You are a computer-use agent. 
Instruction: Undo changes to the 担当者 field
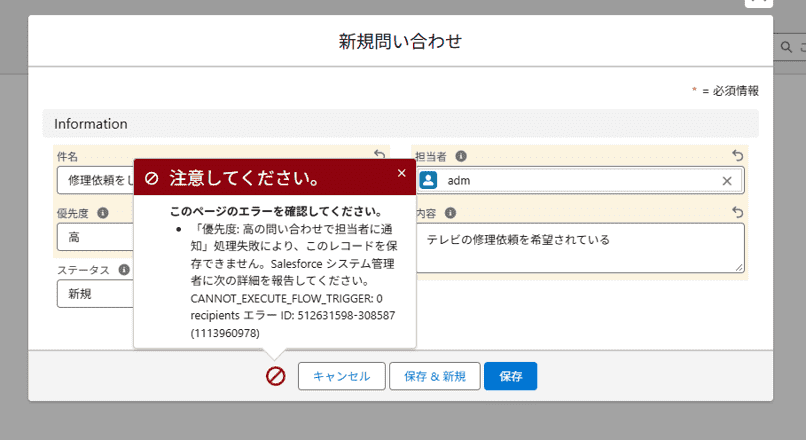[x=738, y=155]
